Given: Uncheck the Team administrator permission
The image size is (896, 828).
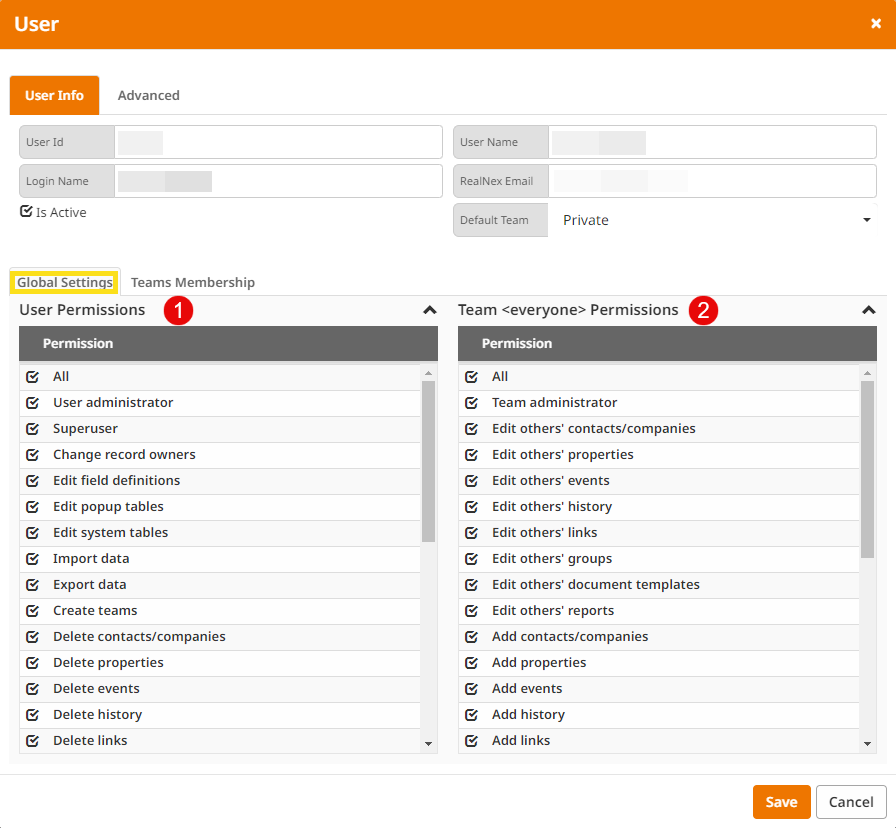Looking at the screenshot, I should tap(471, 402).
